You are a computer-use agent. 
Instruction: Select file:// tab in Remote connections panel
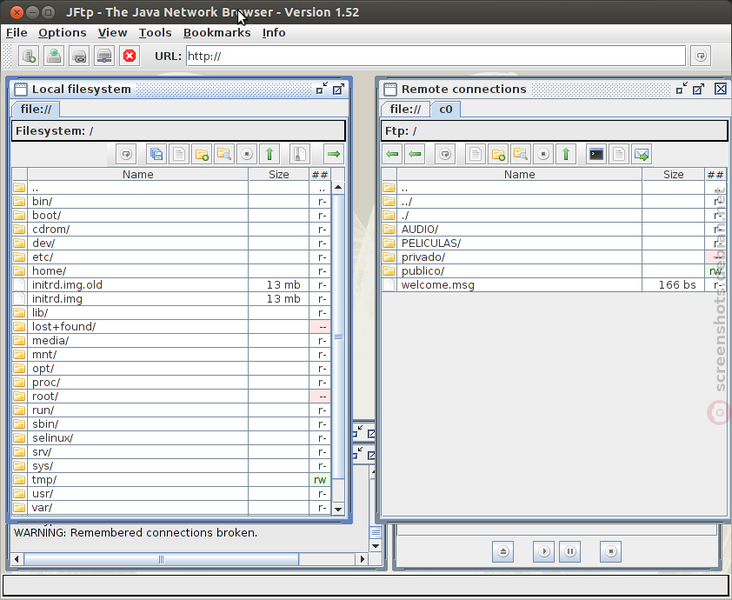click(x=405, y=109)
